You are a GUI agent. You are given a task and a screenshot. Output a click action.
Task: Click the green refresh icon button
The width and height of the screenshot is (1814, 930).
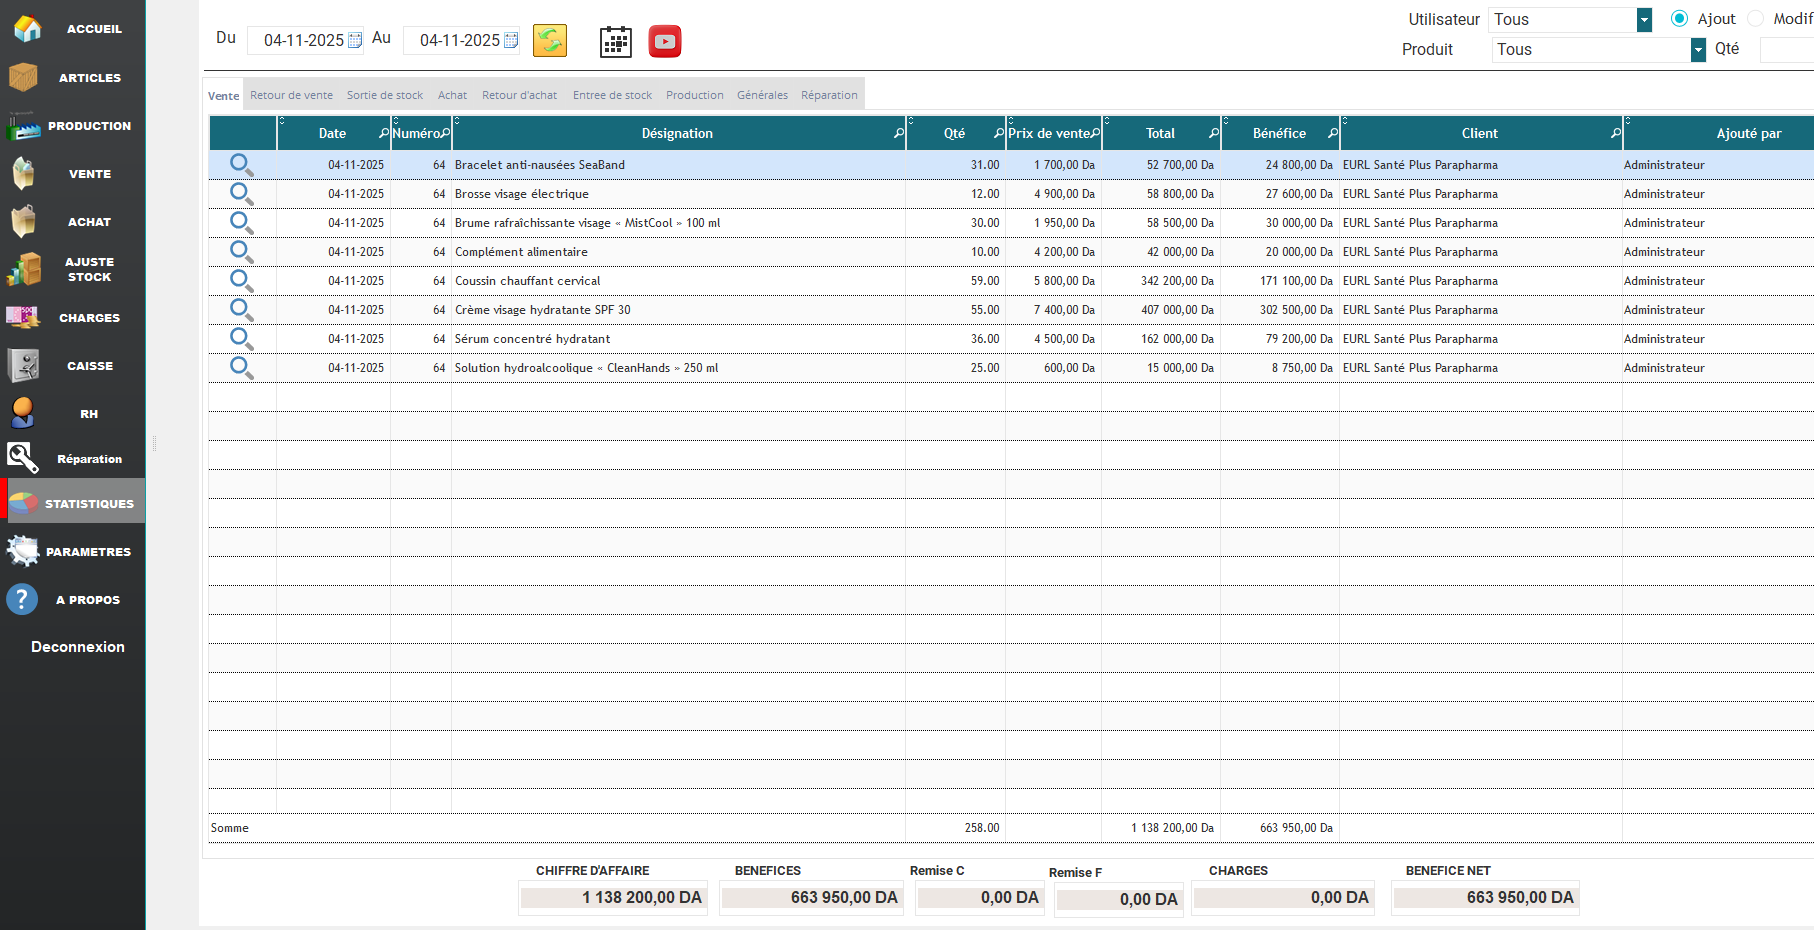click(x=550, y=41)
